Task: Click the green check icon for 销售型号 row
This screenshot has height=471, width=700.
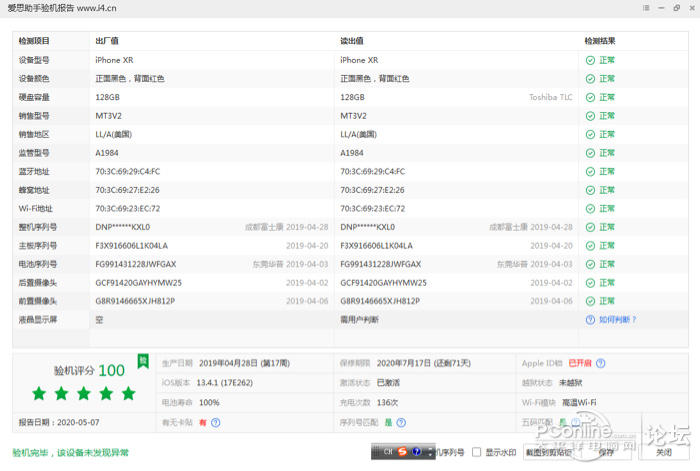Action: click(x=590, y=116)
